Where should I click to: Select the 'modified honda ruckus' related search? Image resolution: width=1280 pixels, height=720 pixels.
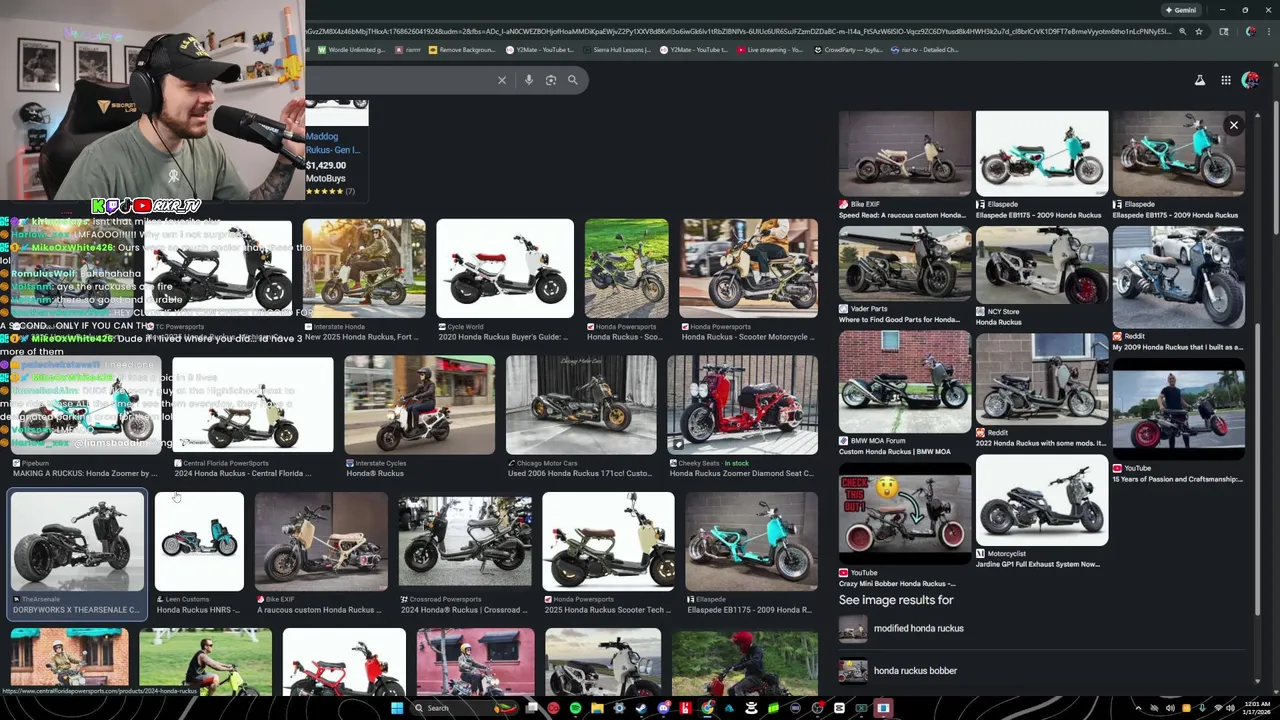click(918, 628)
